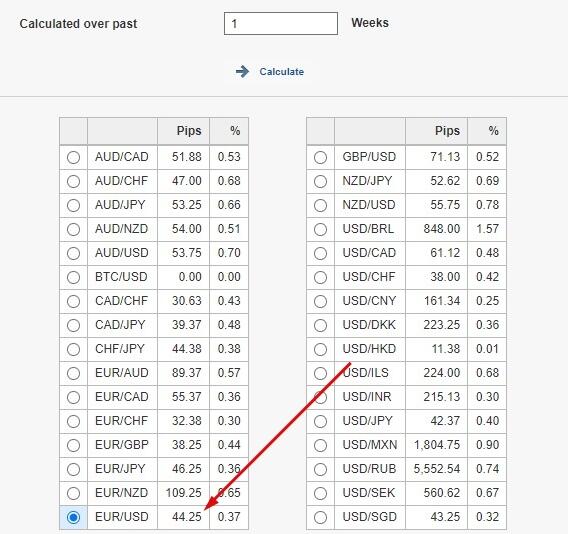Click the % header in left table
The width and height of the screenshot is (568, 534).
coord(235,131)
